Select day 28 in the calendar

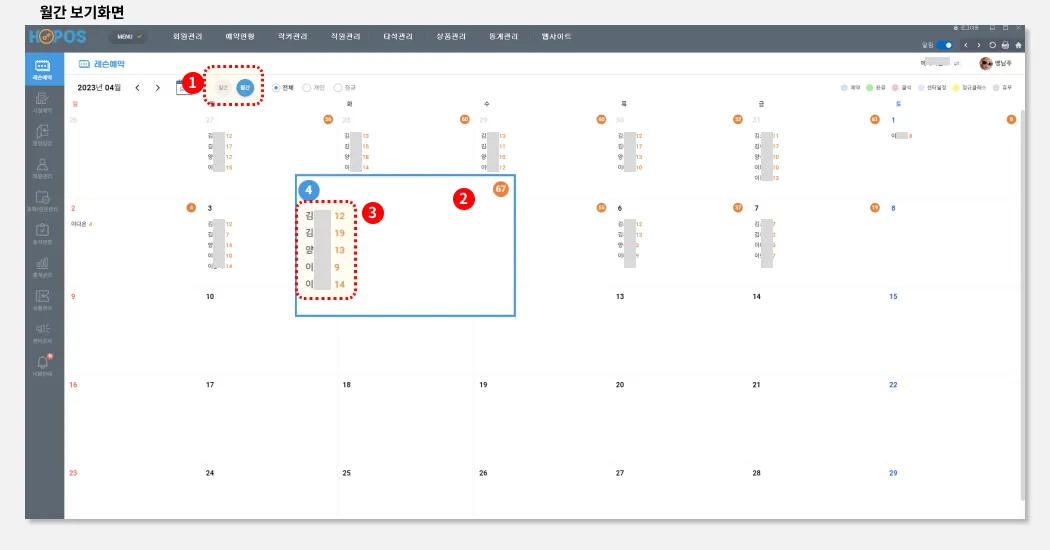pos(756,473)
